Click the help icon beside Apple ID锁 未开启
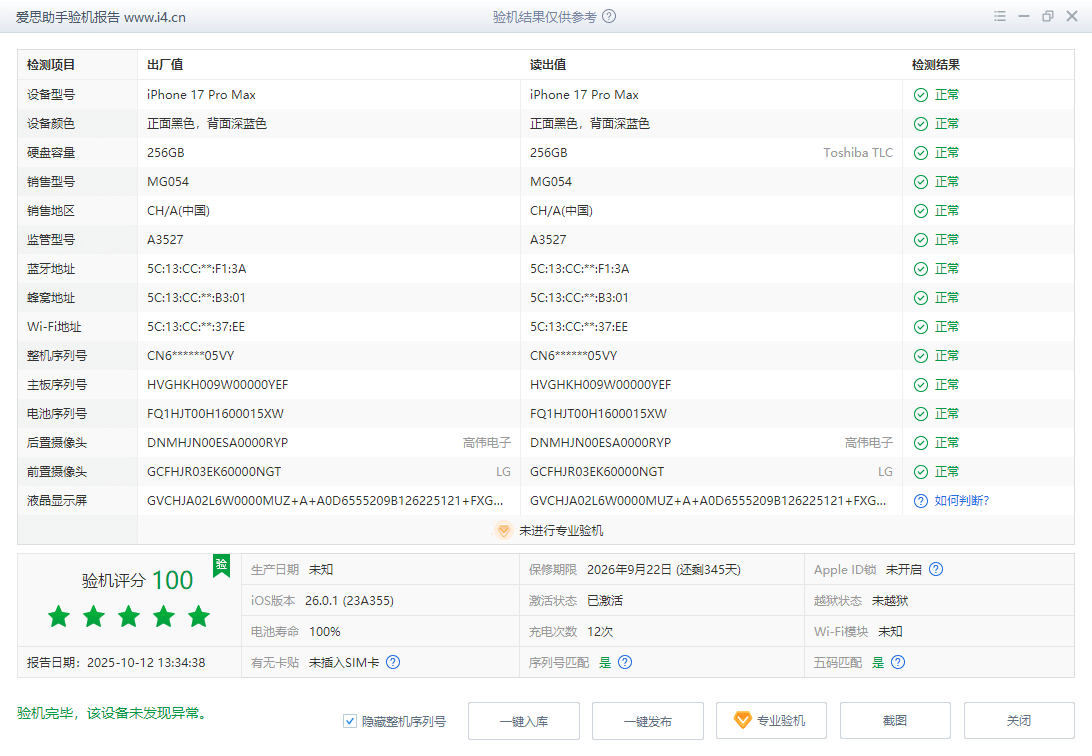This screenshot has height=756, width=1092. [x=936, y=569]
